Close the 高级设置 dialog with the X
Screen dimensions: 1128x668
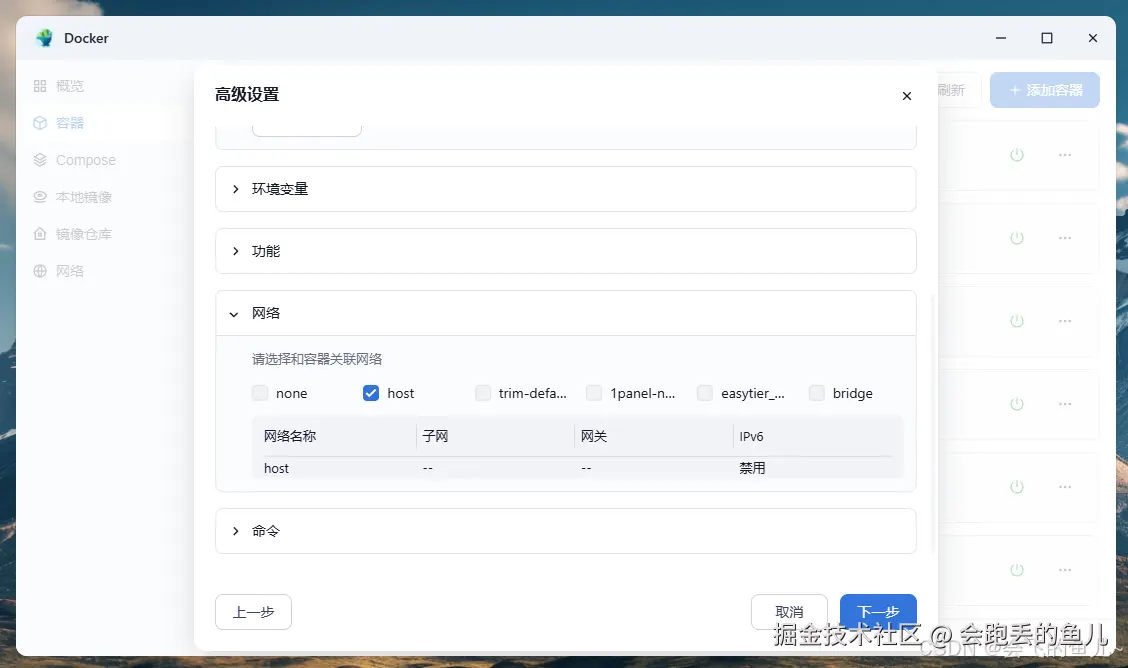click(906, 96)
